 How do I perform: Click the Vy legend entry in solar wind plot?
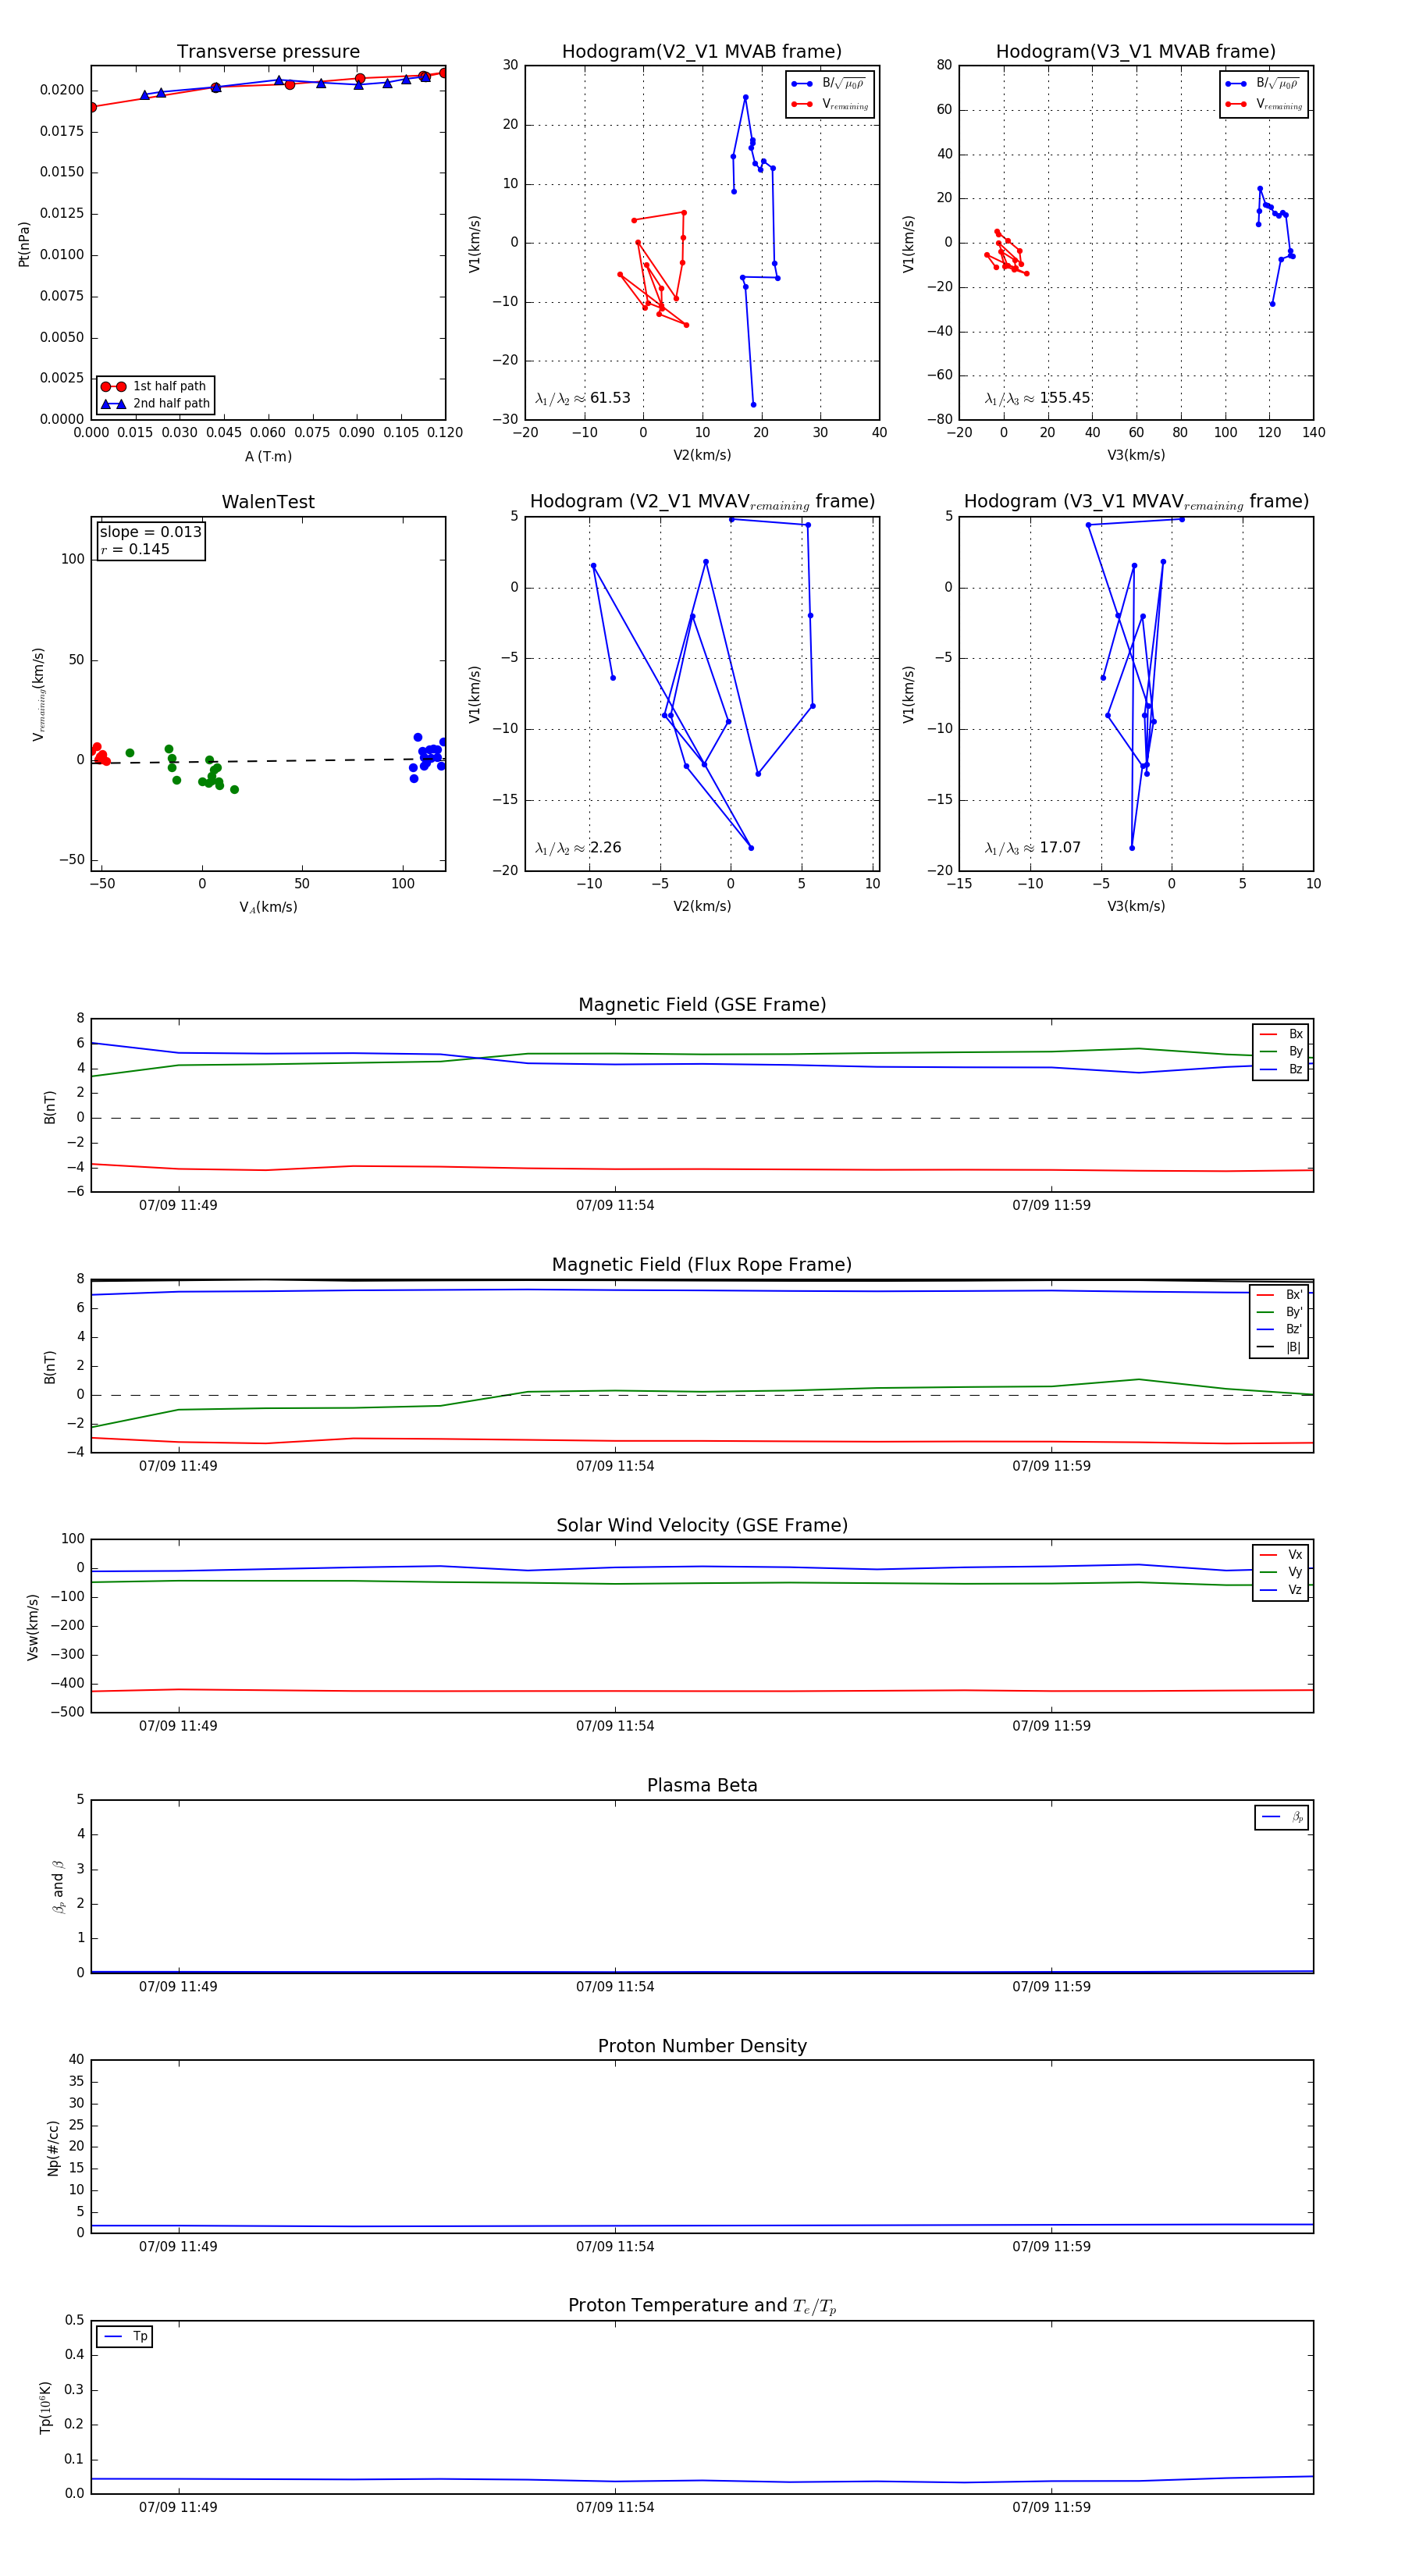click(1281, 1572)
